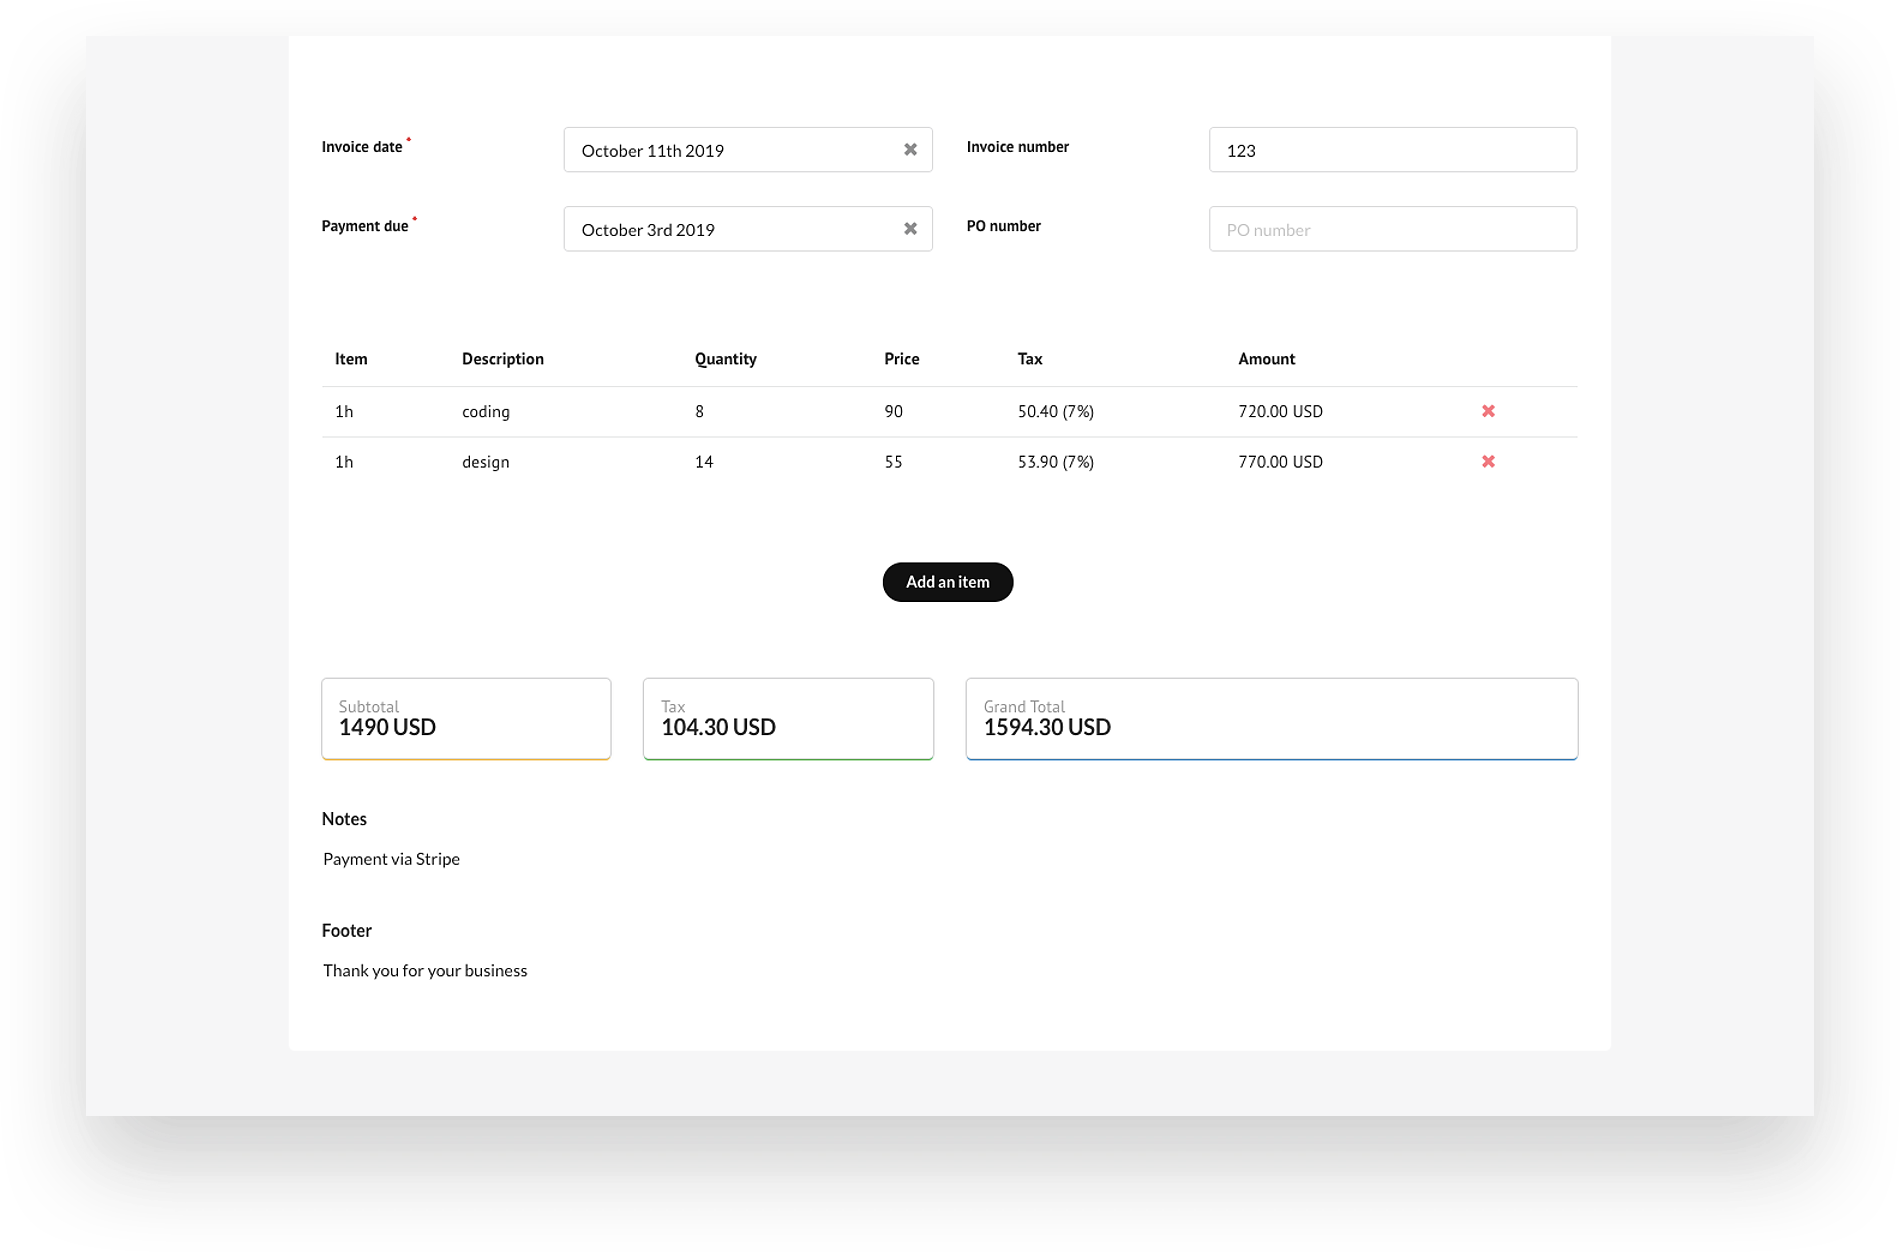Clear the payment due date
Image resolution: width=1900 pixels, height=1252 pixels.
point(910,228)
